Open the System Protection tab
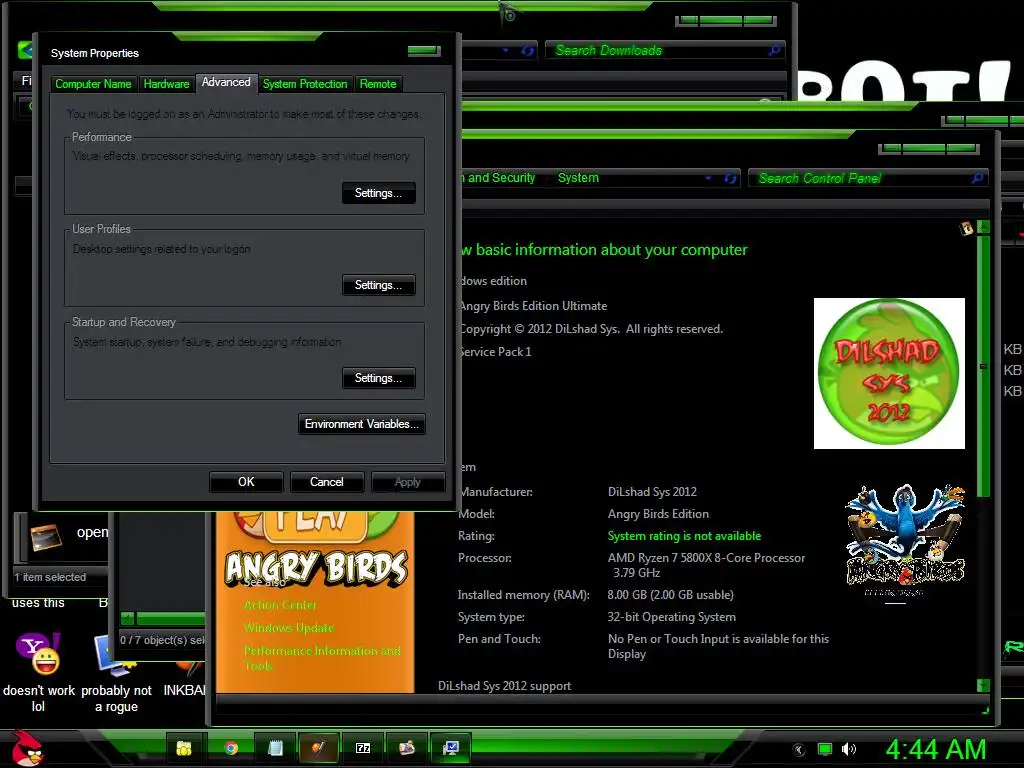The image size is (1024, 768). [305, 84]
